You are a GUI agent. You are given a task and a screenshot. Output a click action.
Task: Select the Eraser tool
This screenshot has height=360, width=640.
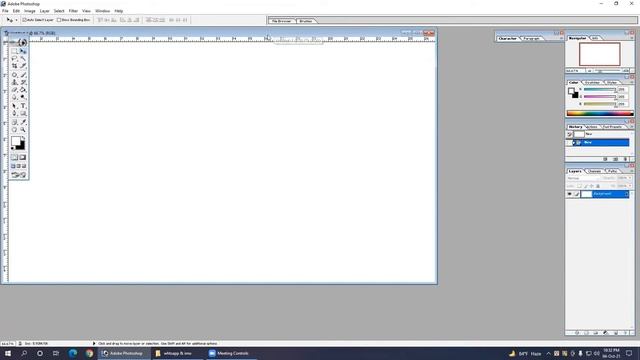[x=14, y=90]
